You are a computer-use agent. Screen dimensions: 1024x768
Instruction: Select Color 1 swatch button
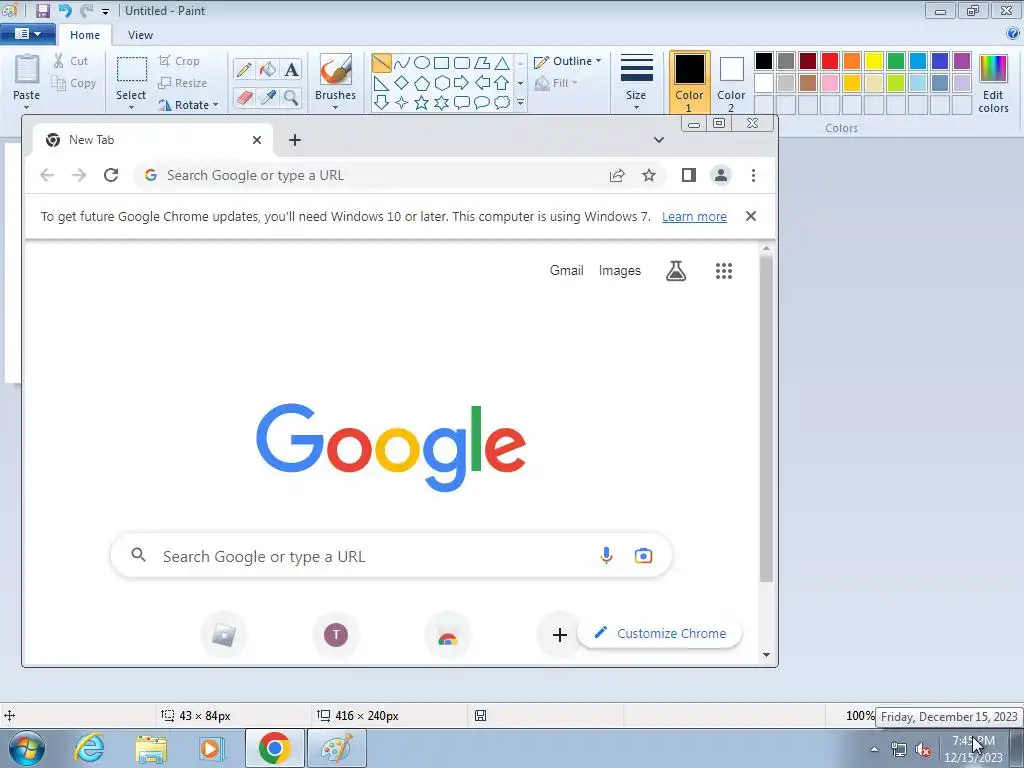(x=689, y=83)
